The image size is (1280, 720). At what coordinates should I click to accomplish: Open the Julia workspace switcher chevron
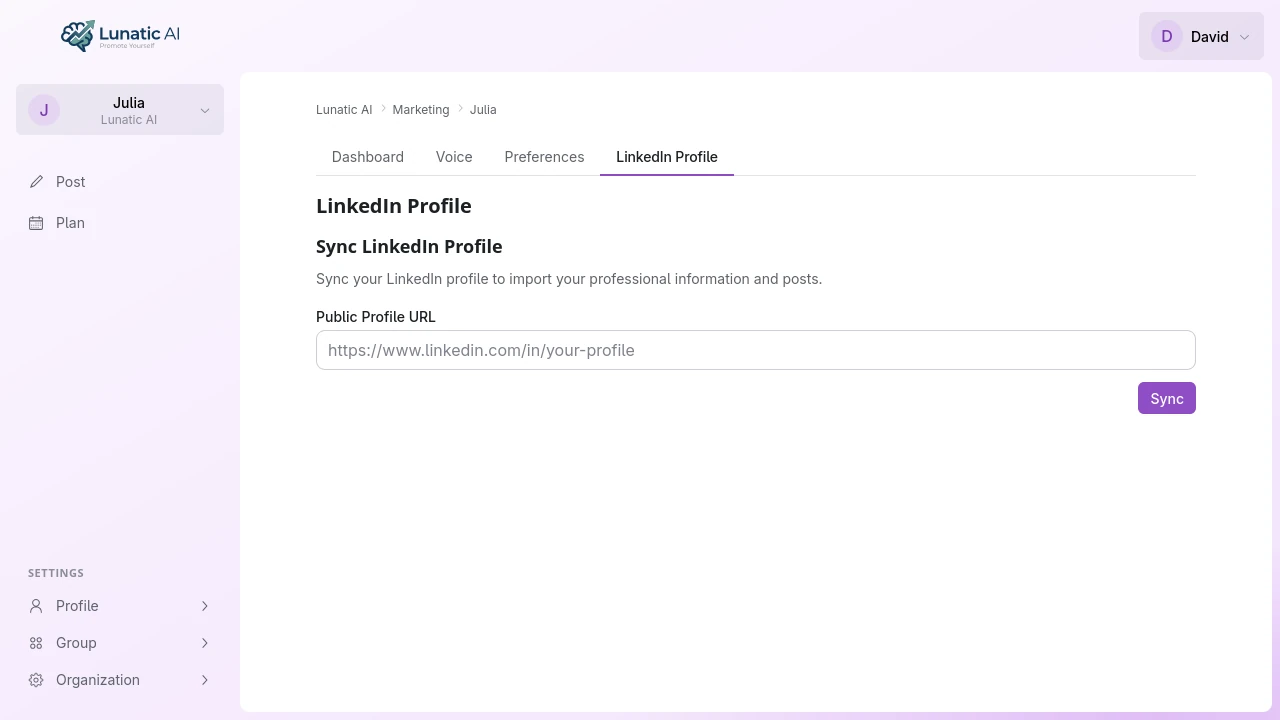[205, 111]
